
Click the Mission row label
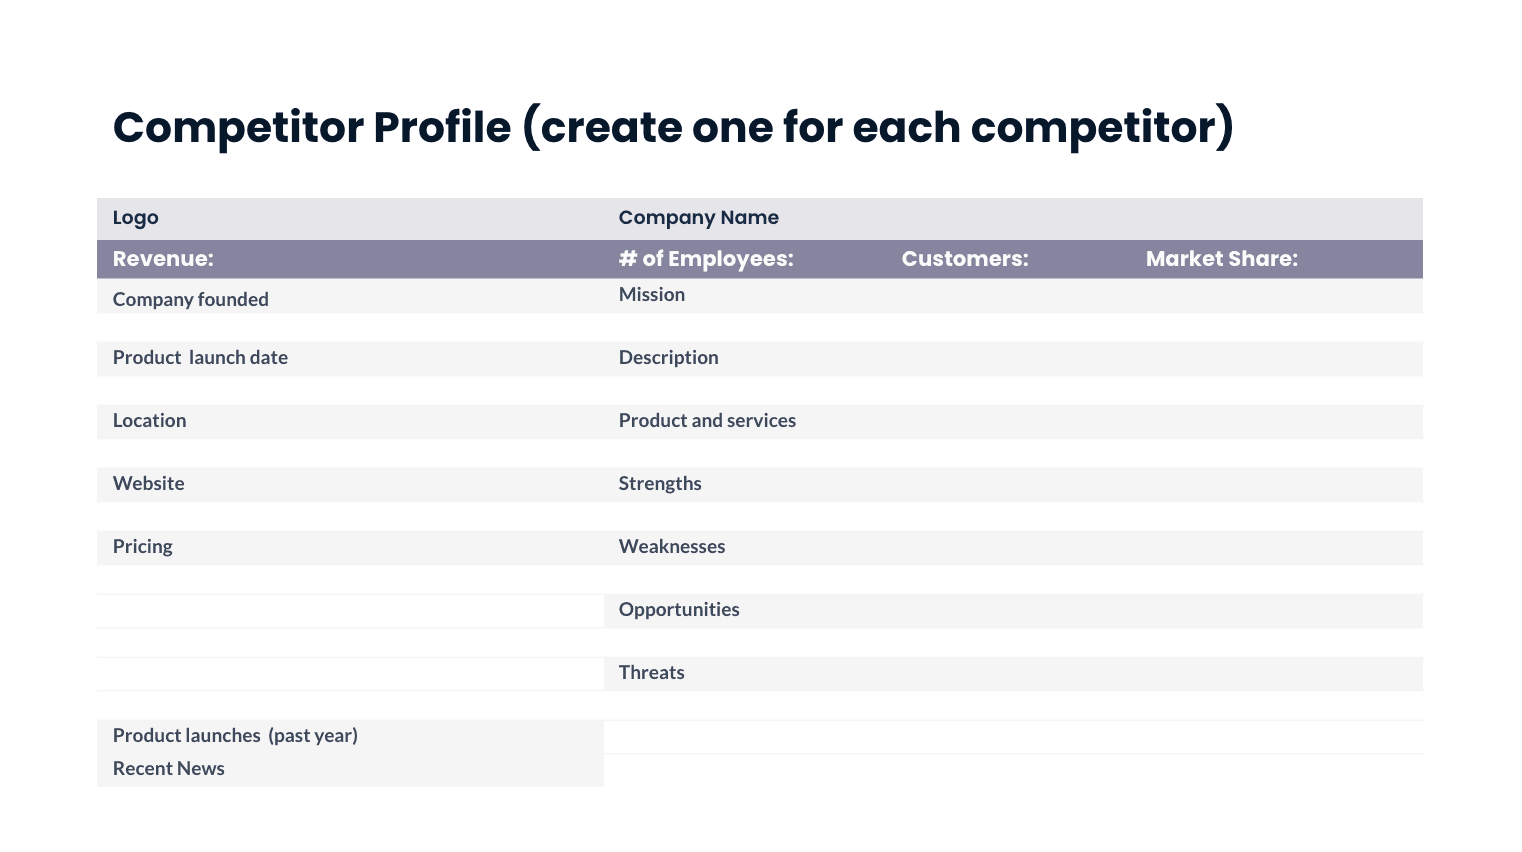(x=652, y=295)
